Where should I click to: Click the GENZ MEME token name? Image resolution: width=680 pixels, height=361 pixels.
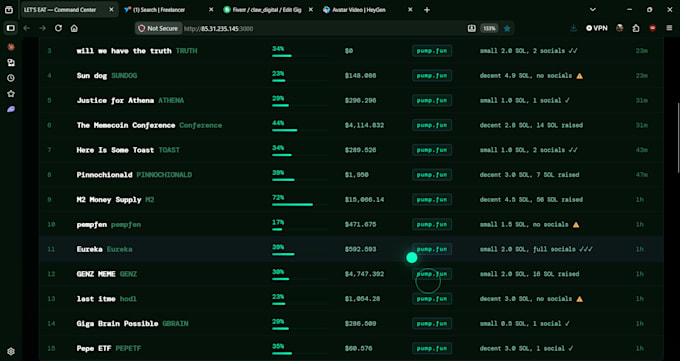point(96,274)
